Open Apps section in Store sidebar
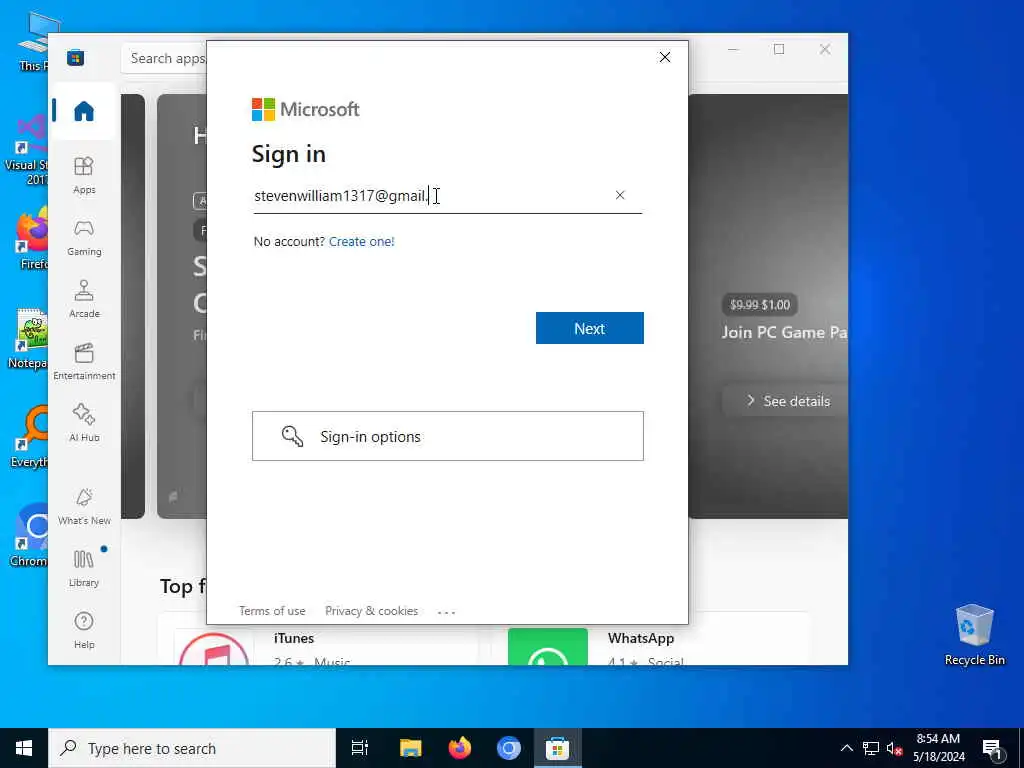Viewport: 1024px width, 768px height. tap(84, 176)
